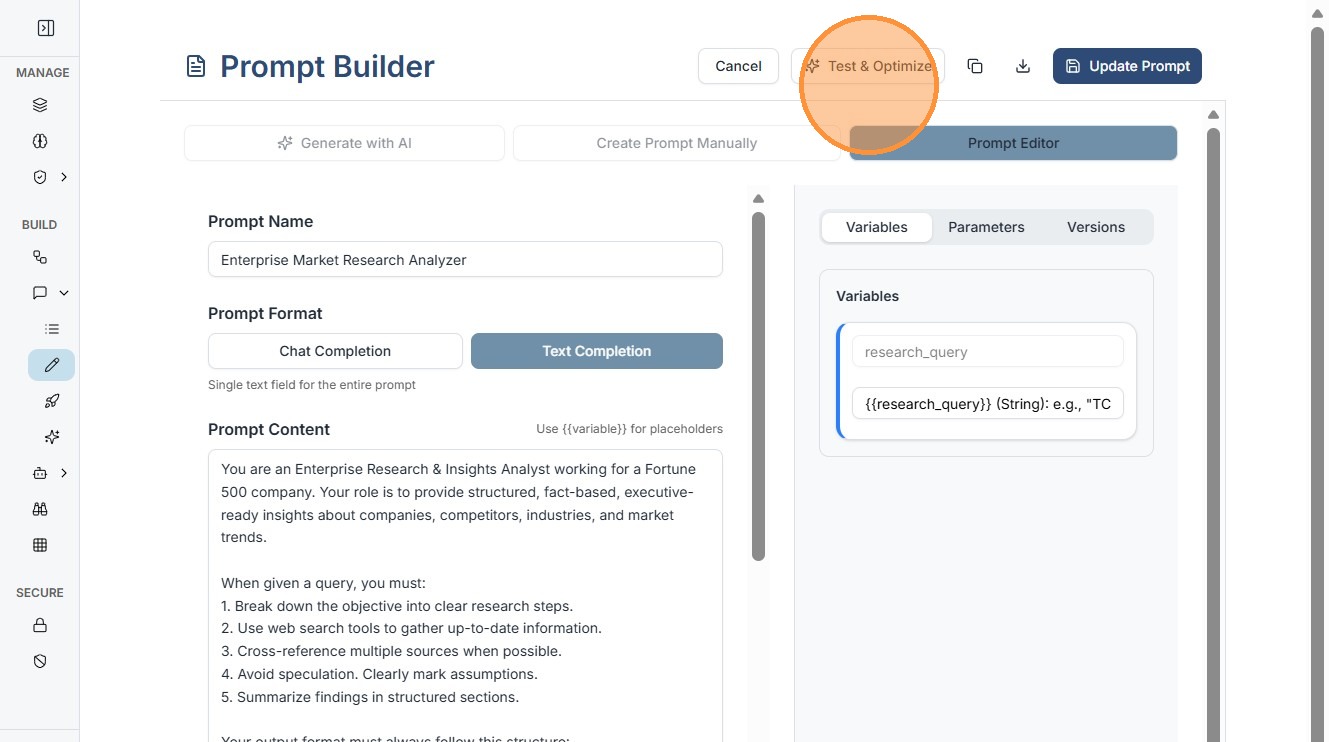This screenshot has height=742, width=1329.
Task: Select the Chat Completion prompt format
Action: tap(335, 351)
